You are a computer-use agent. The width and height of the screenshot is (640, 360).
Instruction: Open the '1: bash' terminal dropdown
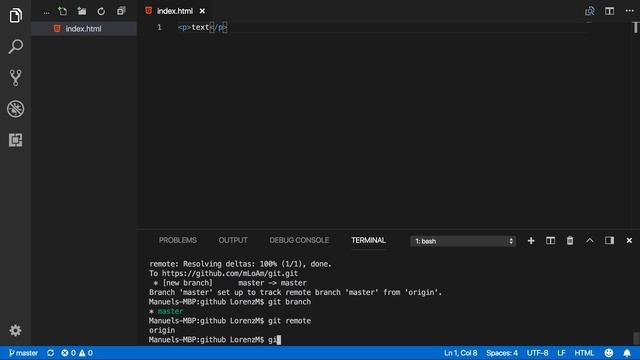463,241
